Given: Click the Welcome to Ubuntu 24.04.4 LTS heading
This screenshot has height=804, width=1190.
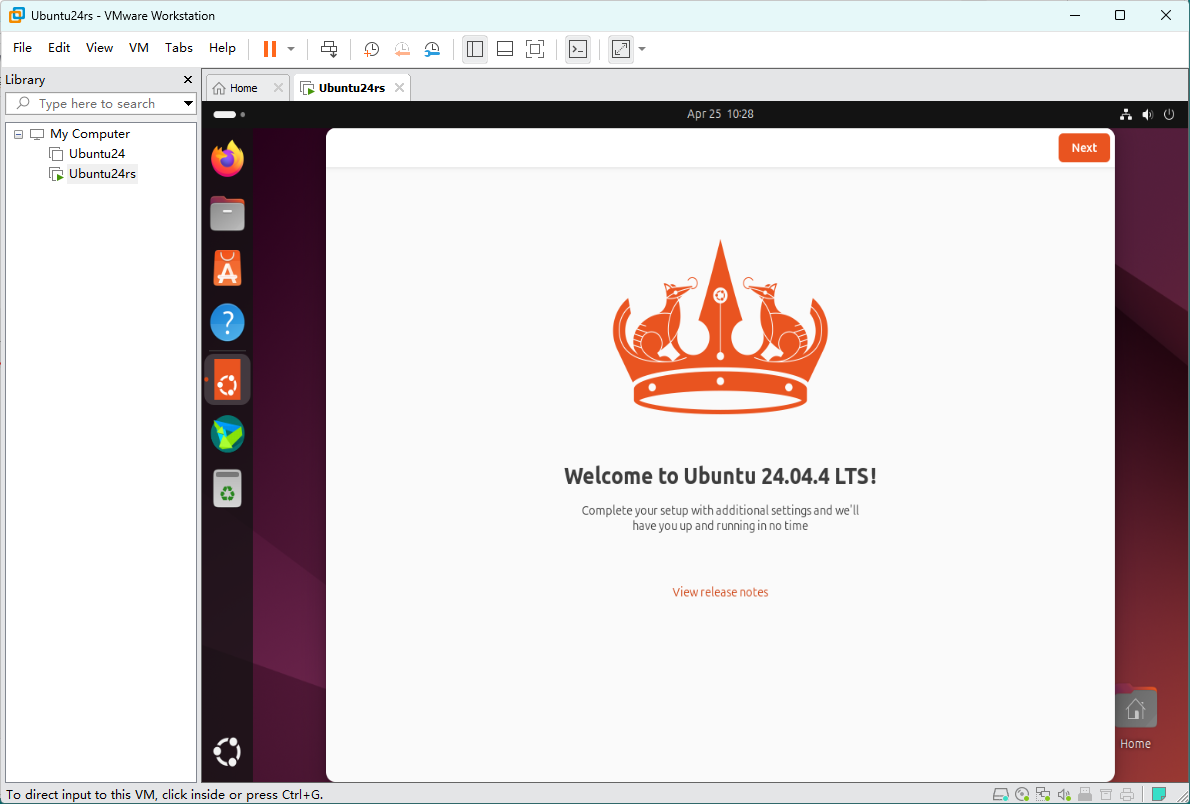Looking at the screenshot, I should [x=720, y=477].
